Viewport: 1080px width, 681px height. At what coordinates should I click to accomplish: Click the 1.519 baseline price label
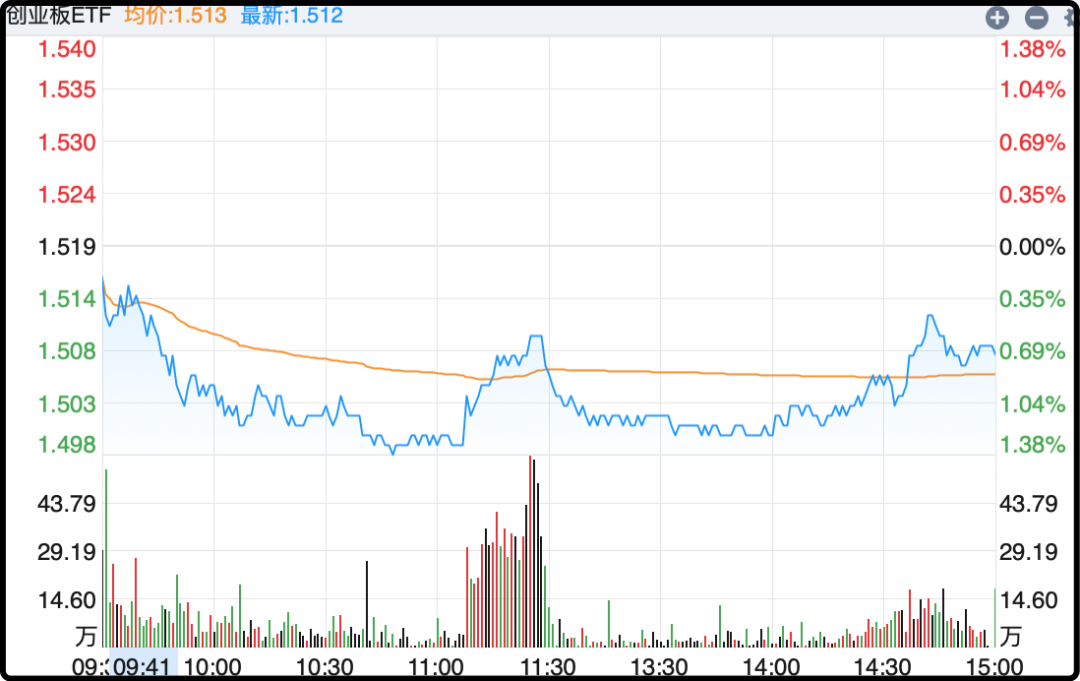[66, 246]
